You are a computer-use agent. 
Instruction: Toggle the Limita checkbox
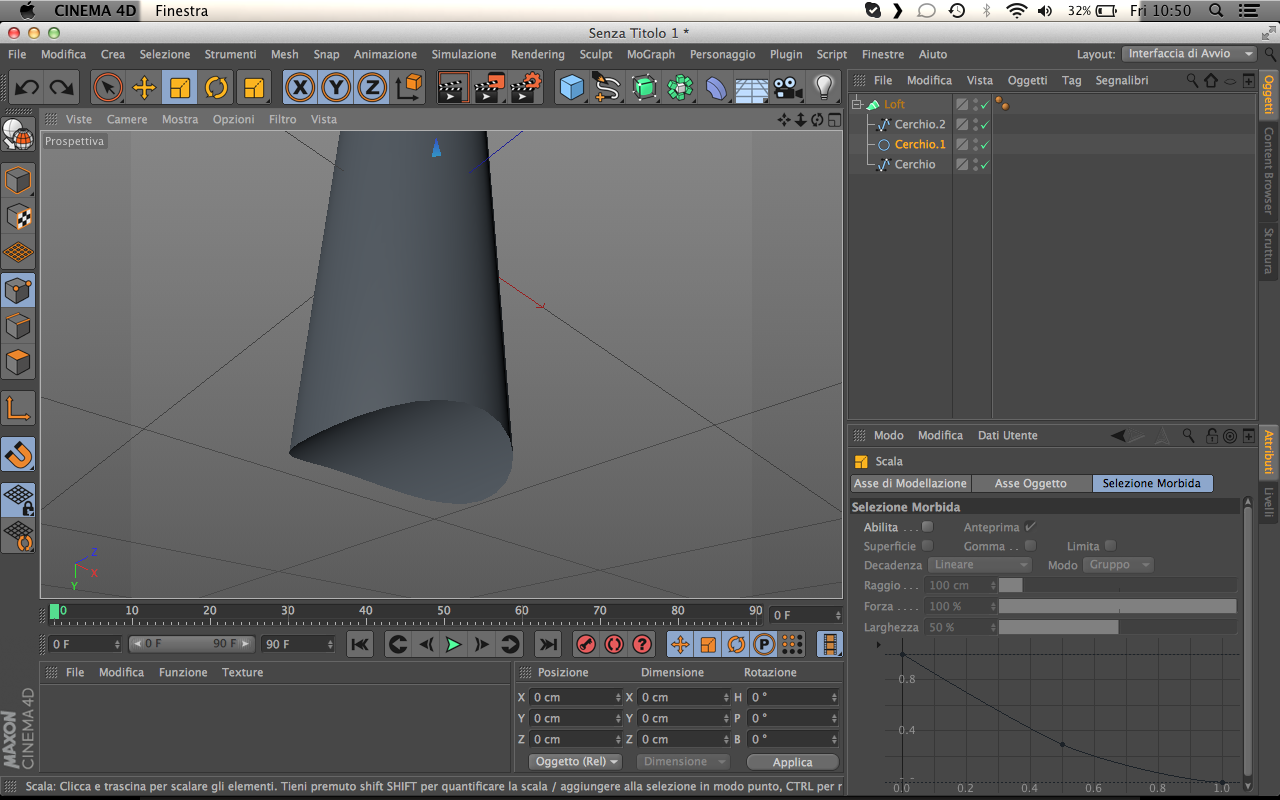tap(1110, 546)
